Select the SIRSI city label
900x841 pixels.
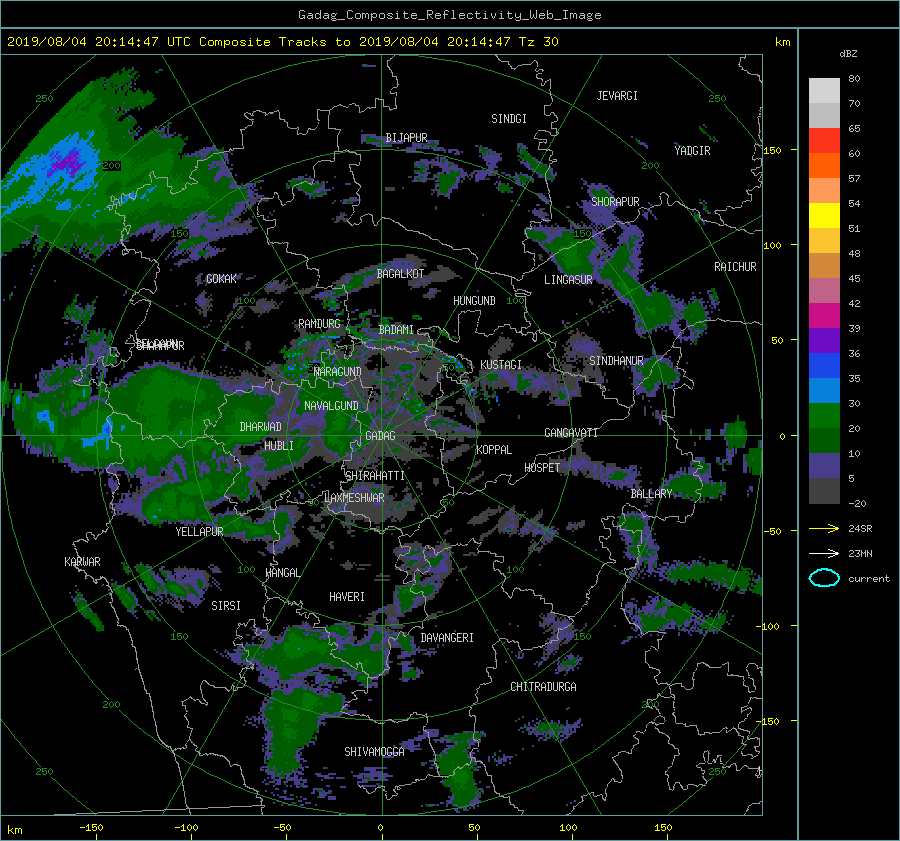pyautogui.click(x=226, y=606)
